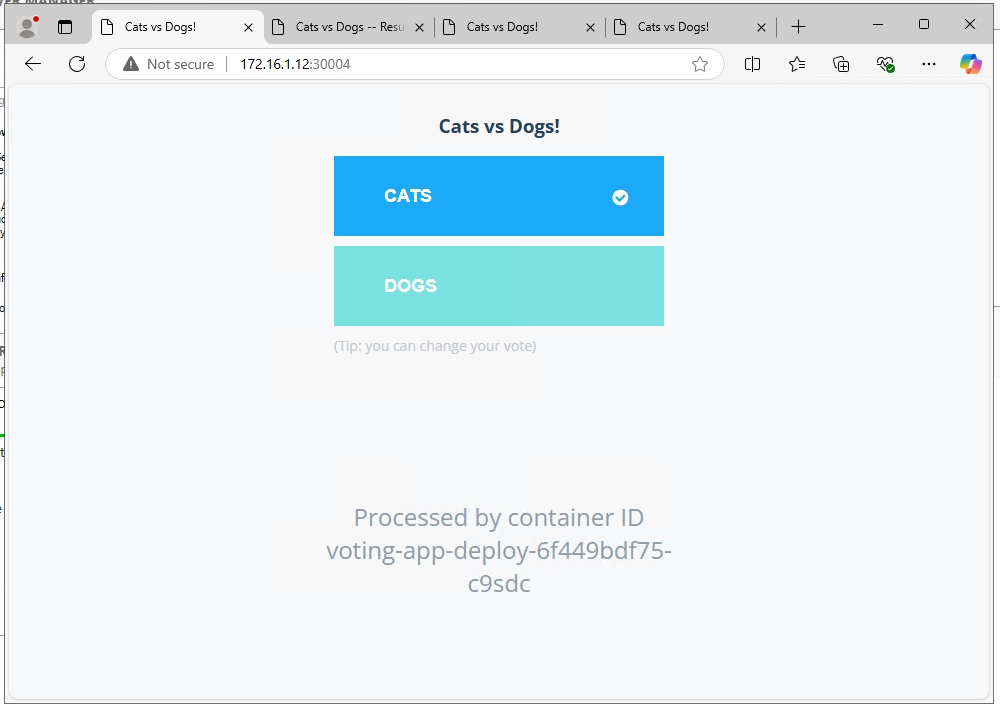Click the checkmark on CATS button
The image size is (1000, 709).
(x=620, y=197)
